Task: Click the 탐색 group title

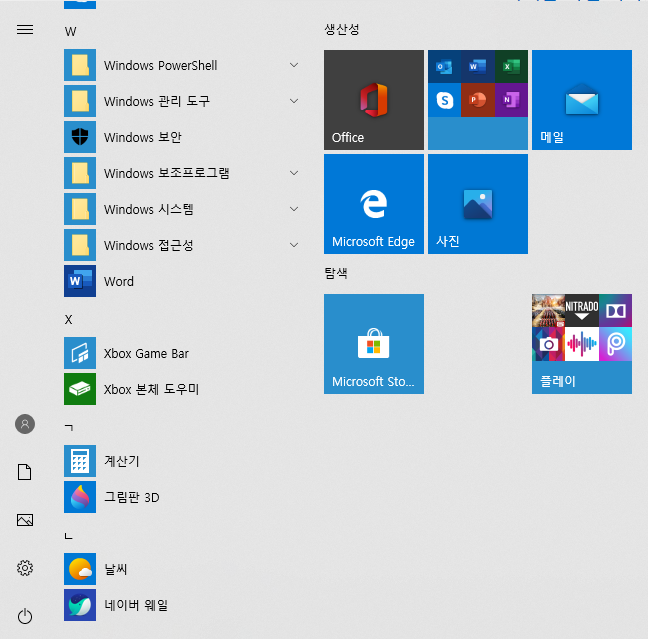Action: pos(336,273)
